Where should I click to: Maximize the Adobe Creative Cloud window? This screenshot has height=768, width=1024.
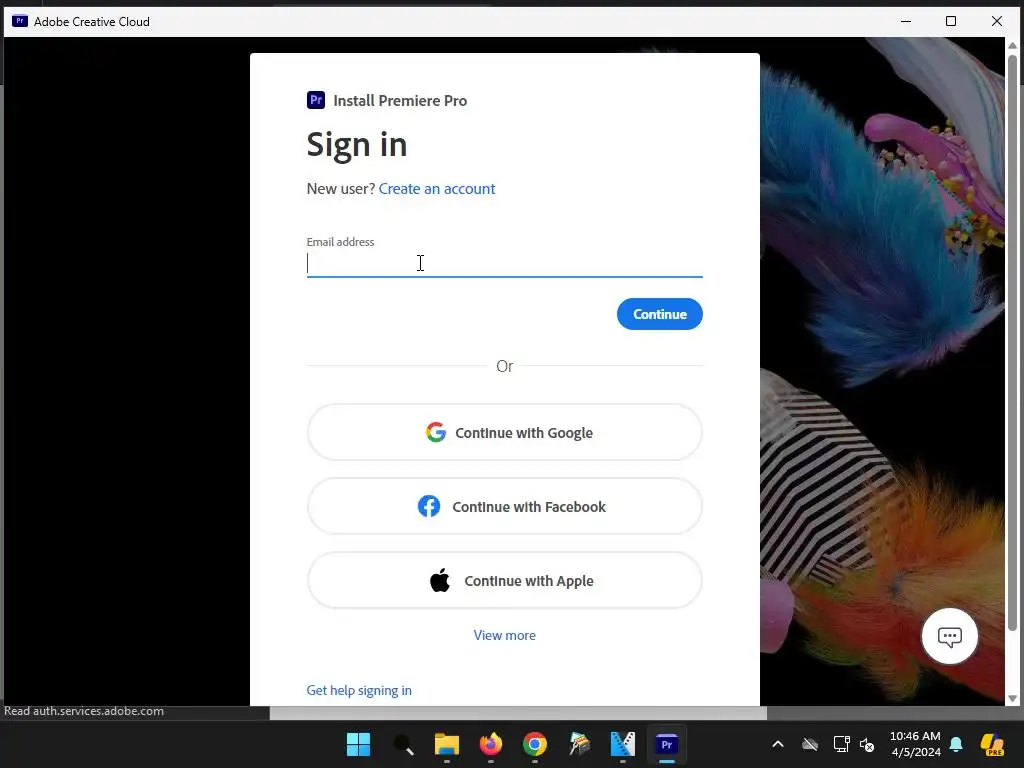point(951,22)
